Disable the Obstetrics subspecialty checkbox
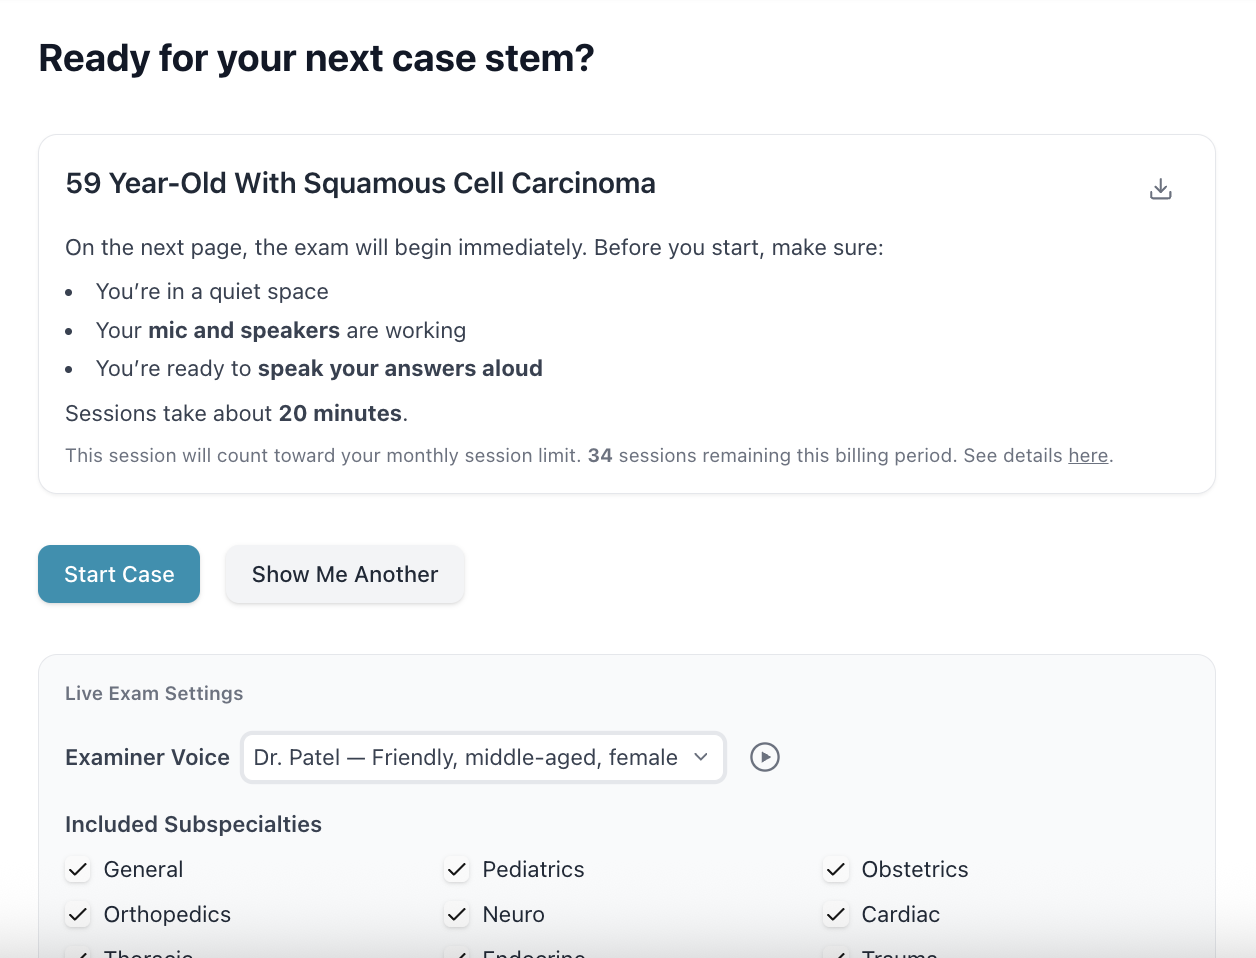The image size is (1256, 958). (x=836, y=870)
